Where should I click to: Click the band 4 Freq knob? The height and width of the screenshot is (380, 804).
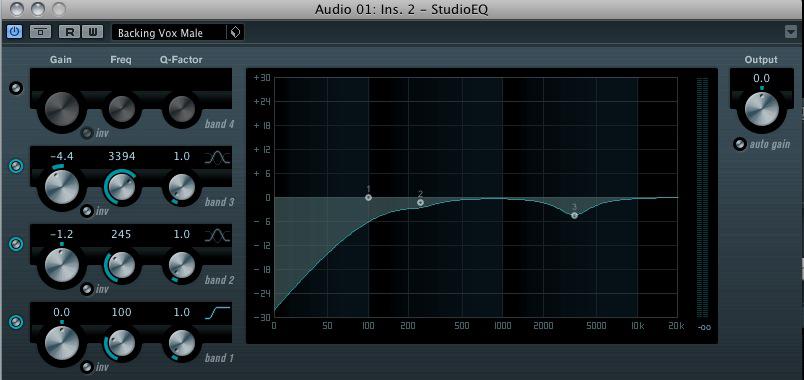click(122, 109)
